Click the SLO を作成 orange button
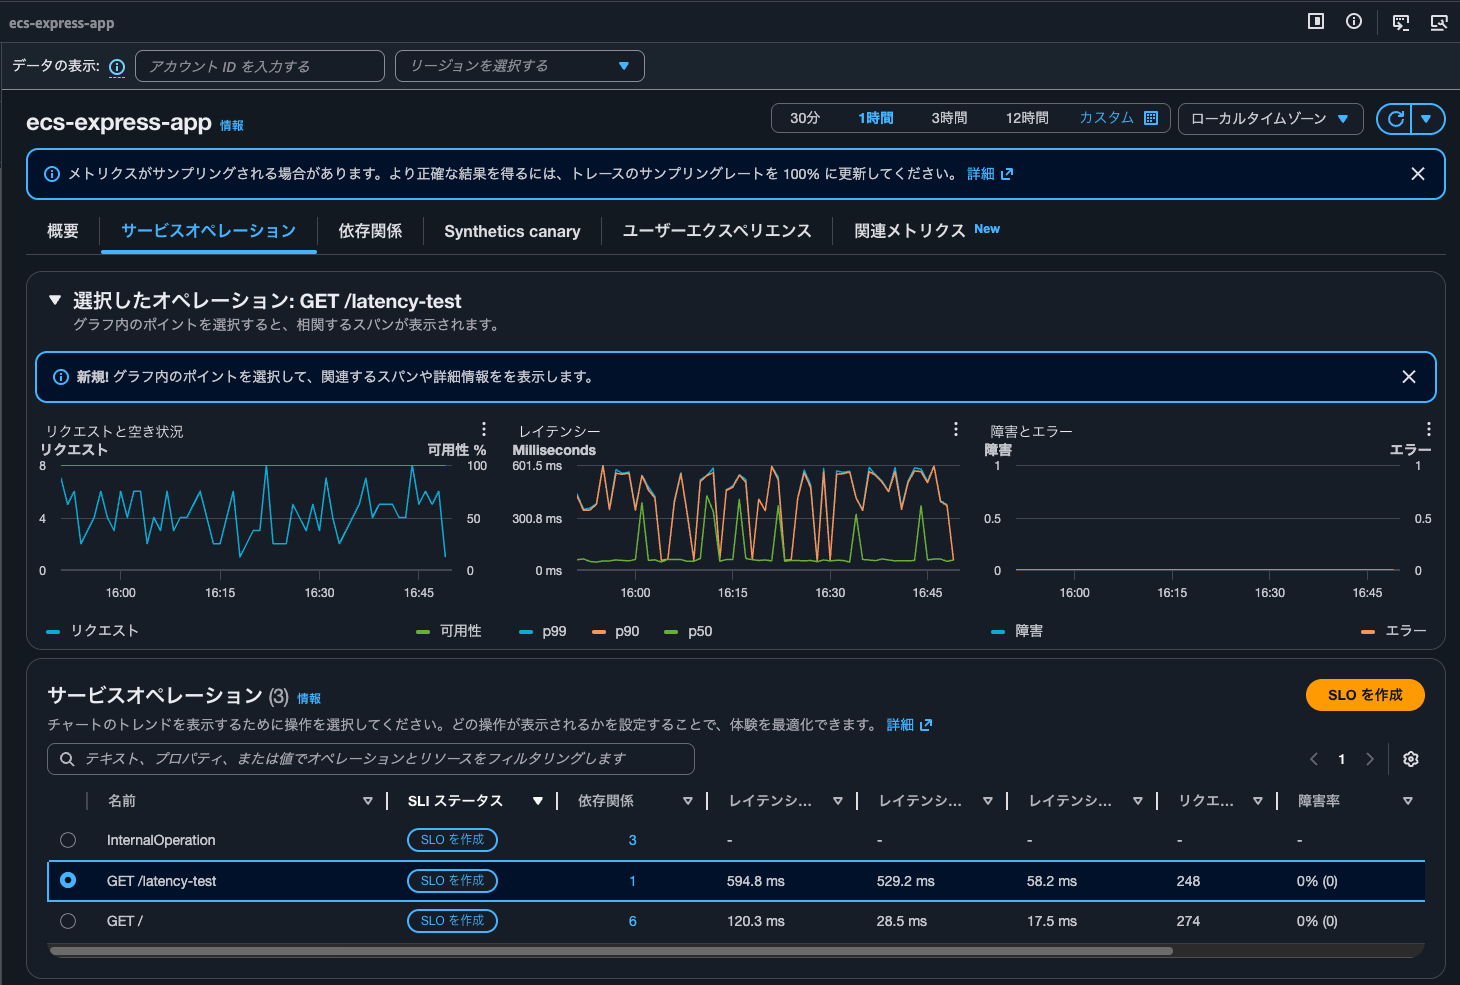This screenshot has height=985, width=1460. 1365,695
